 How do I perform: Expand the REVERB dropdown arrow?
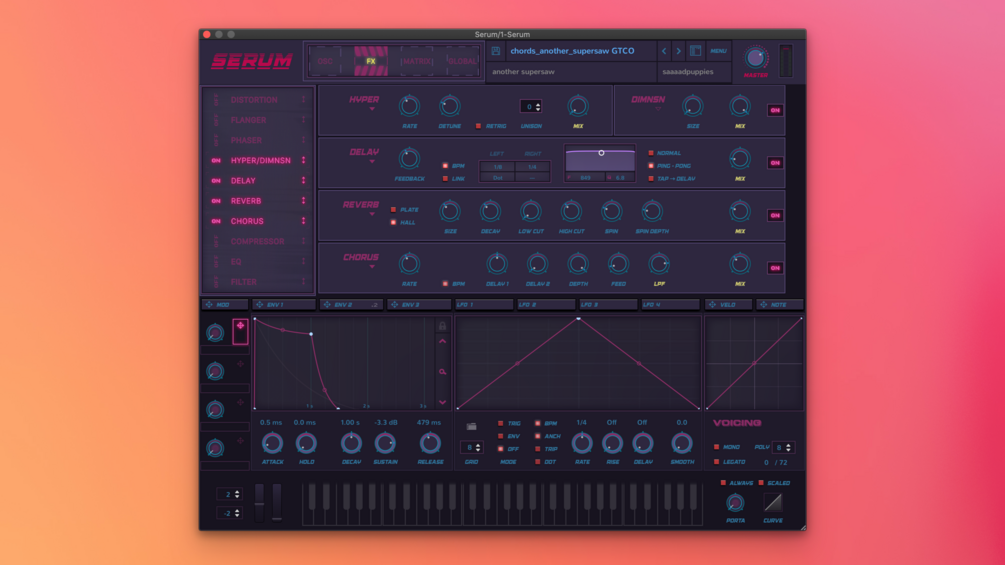(x=372, y=215)
